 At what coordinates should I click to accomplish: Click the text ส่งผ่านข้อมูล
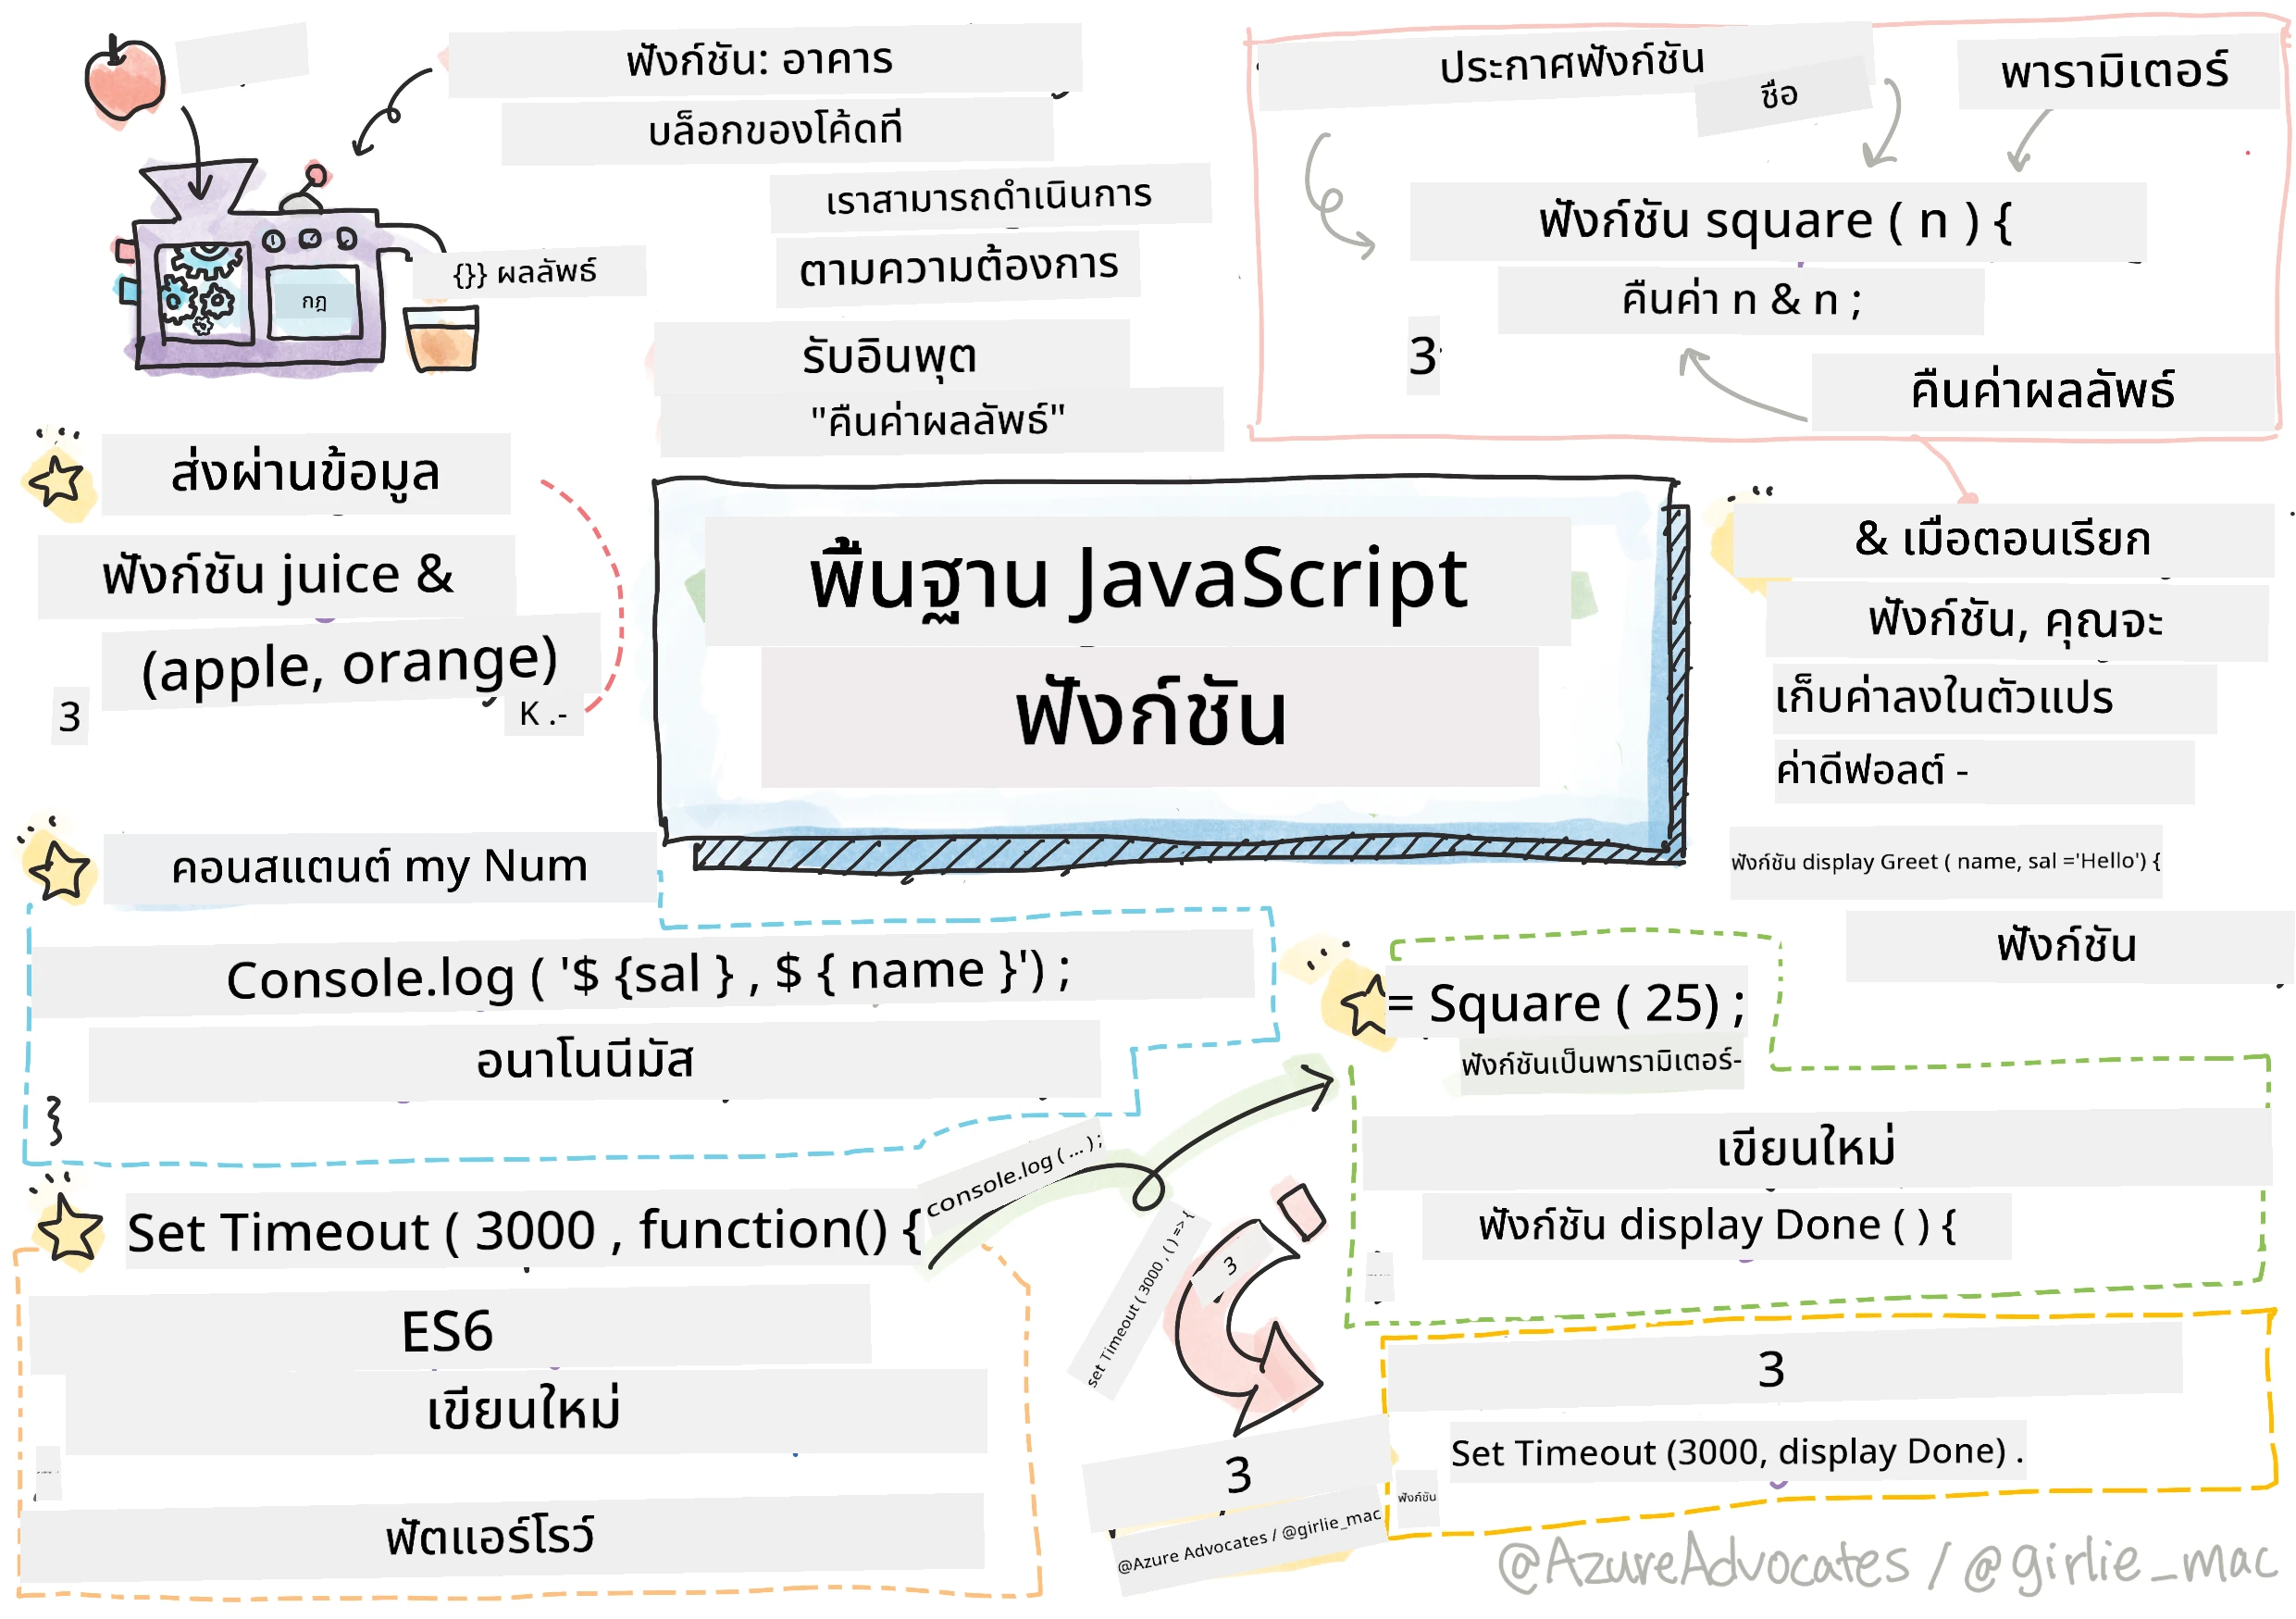pyautogui.click(x=305, y=473)
